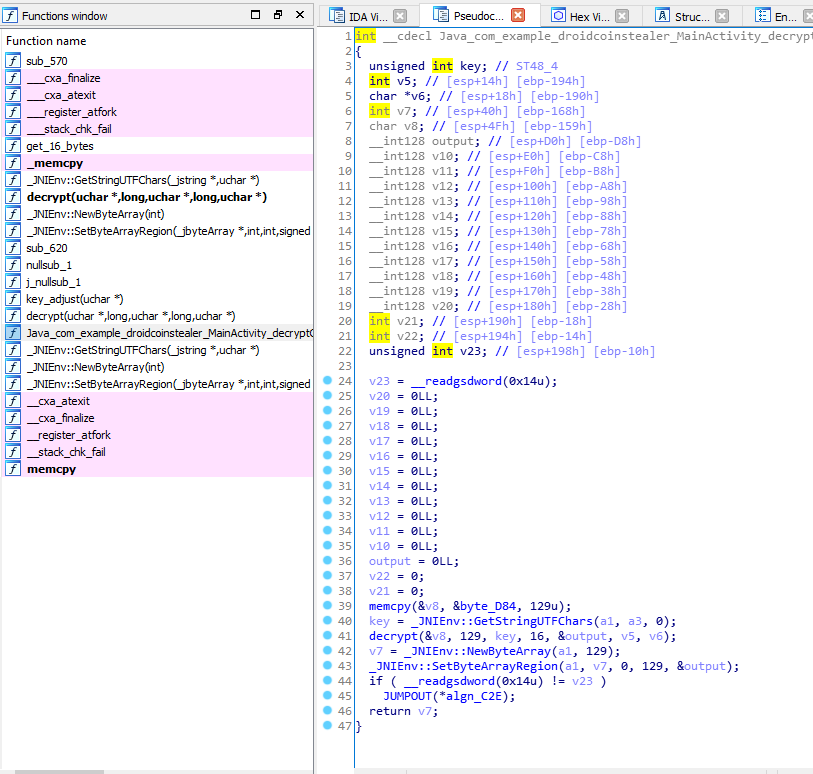The image size is (813, 774).
Task: Close the Hex View tab
Action: pyautogui.click(x=622, y=16)
